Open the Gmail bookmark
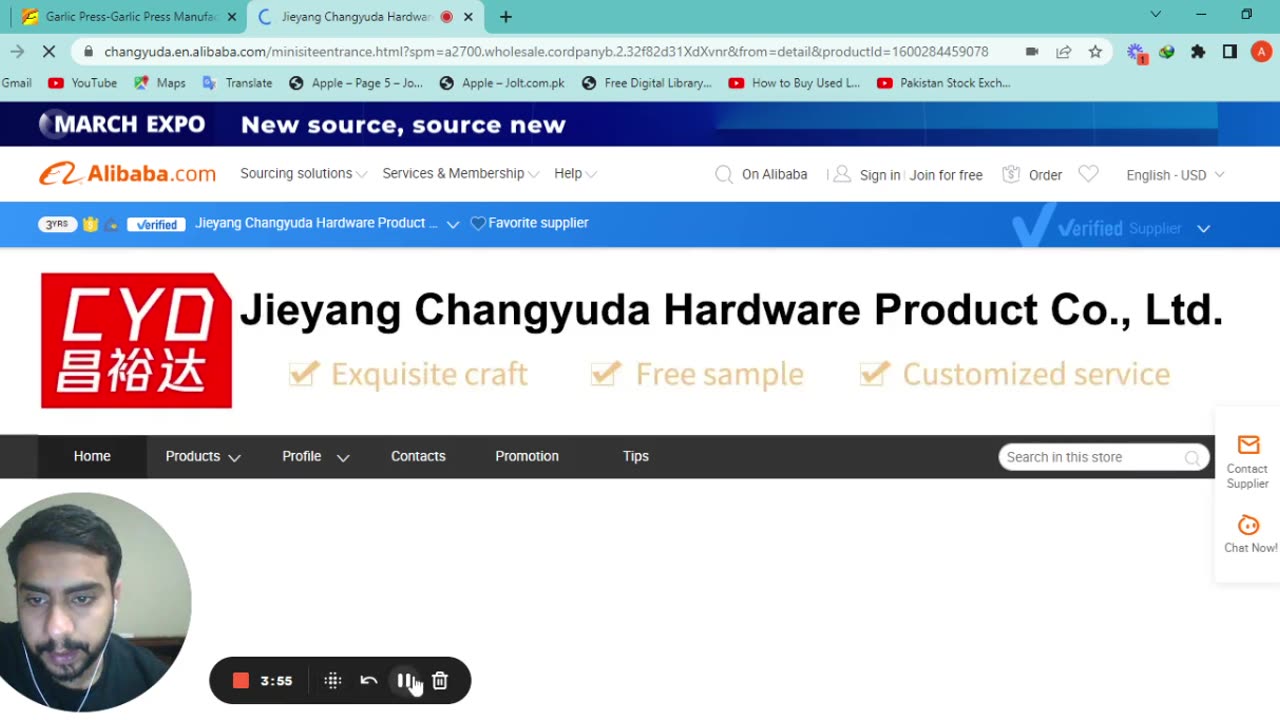1280x720 pixels. click(x=16, y=83)
